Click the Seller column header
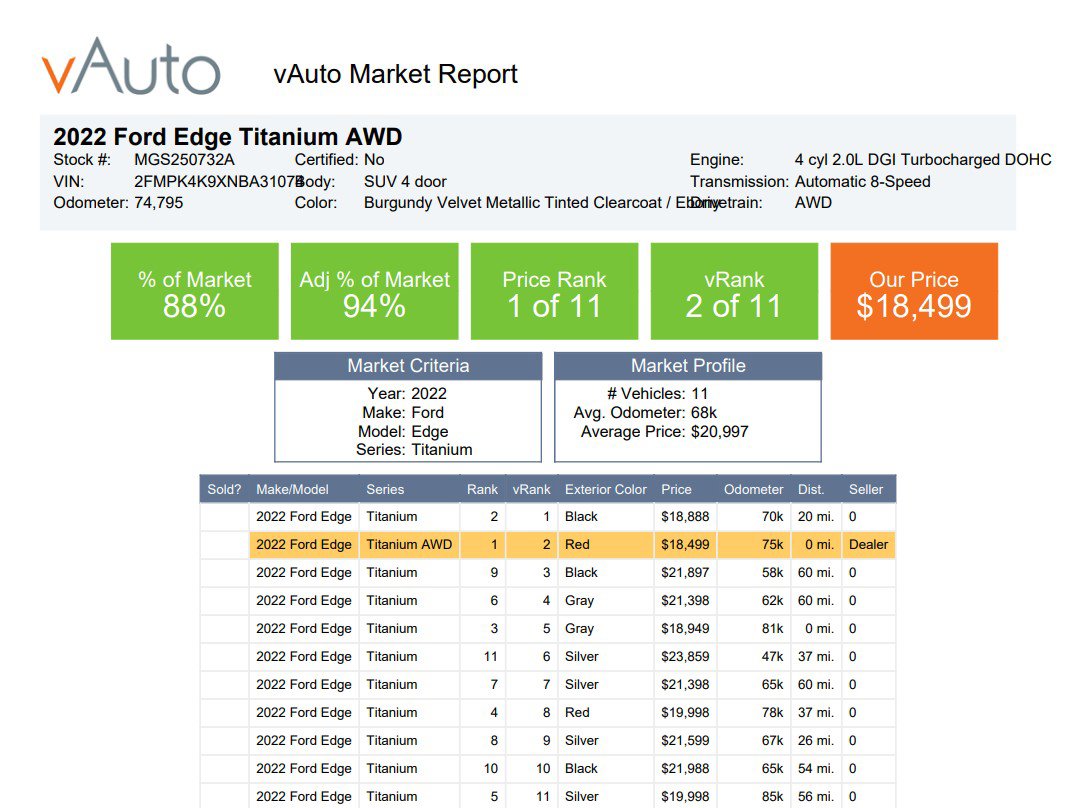This screenshot has height=808, width=1074. pyautogui.click(x=866, y=489)
